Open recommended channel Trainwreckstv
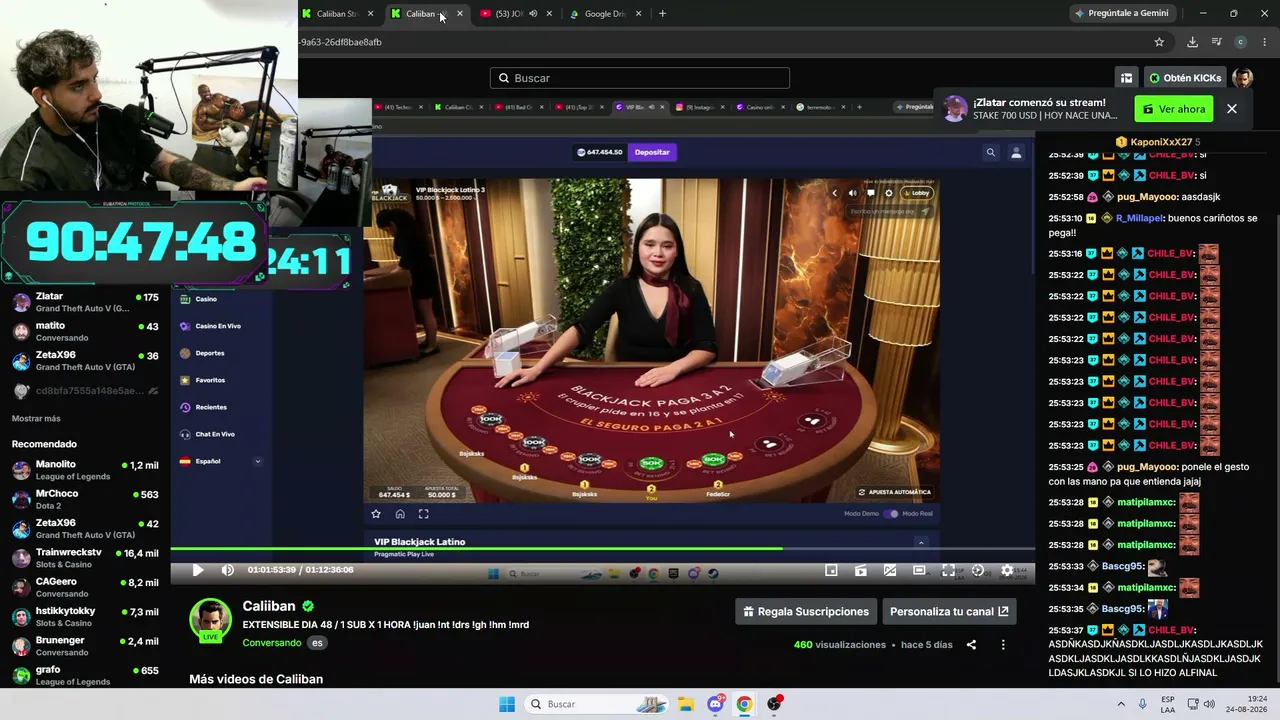The height and width of the screenshot is (720, 1280). tap(85, 558)
